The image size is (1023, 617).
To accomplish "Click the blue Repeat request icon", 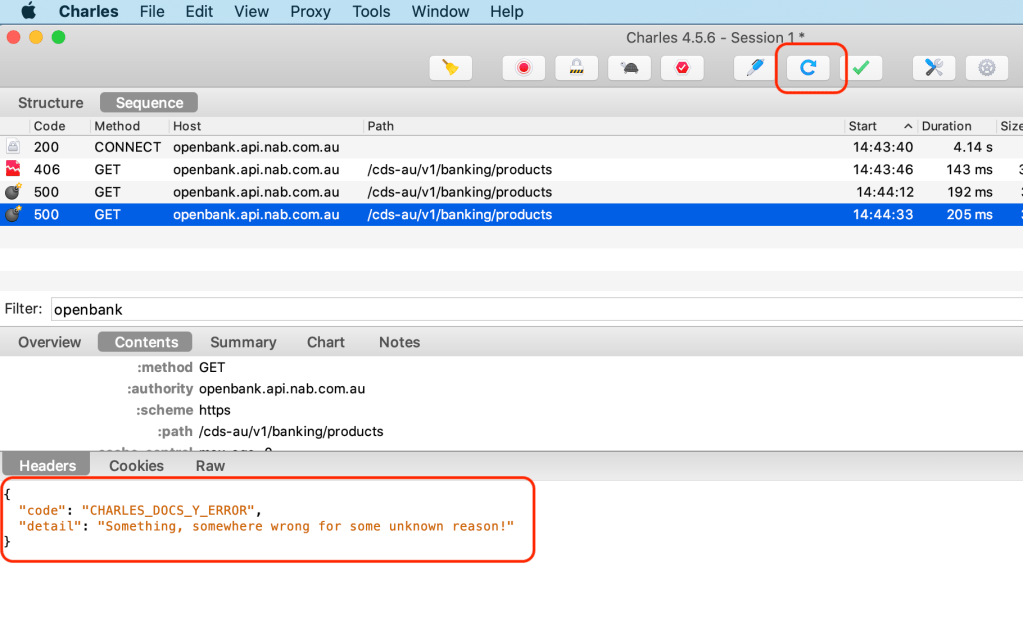I will click(x=808, y=68).
